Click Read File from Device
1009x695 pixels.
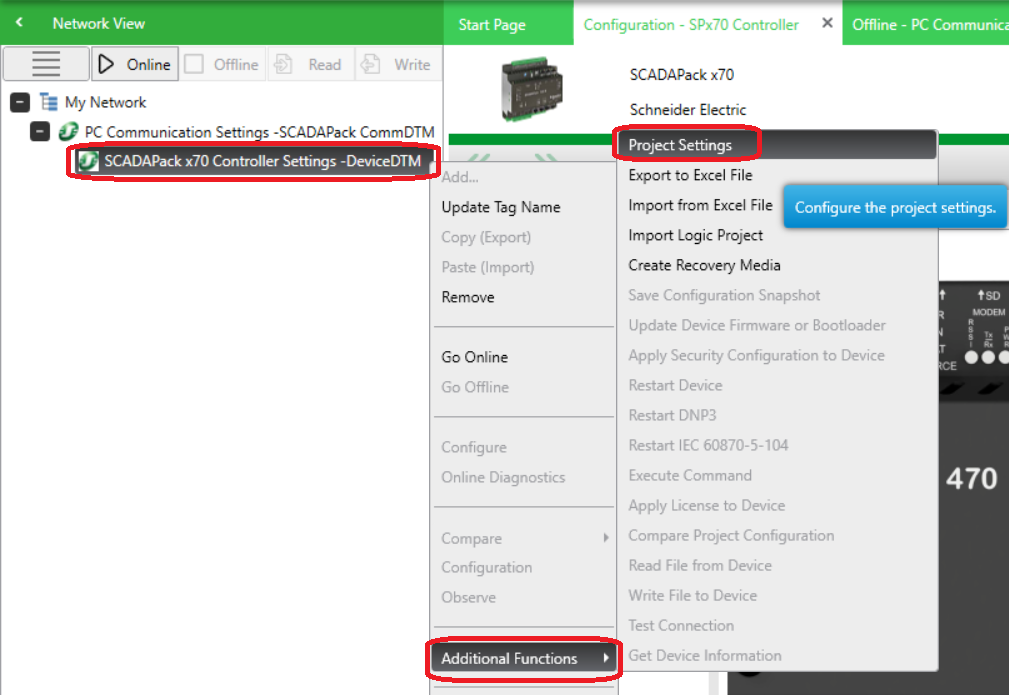pos(777,566)
